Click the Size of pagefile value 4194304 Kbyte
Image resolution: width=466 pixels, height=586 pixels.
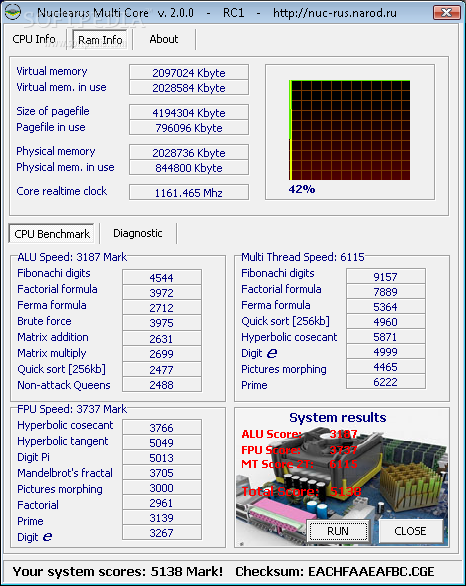[189, 112]
